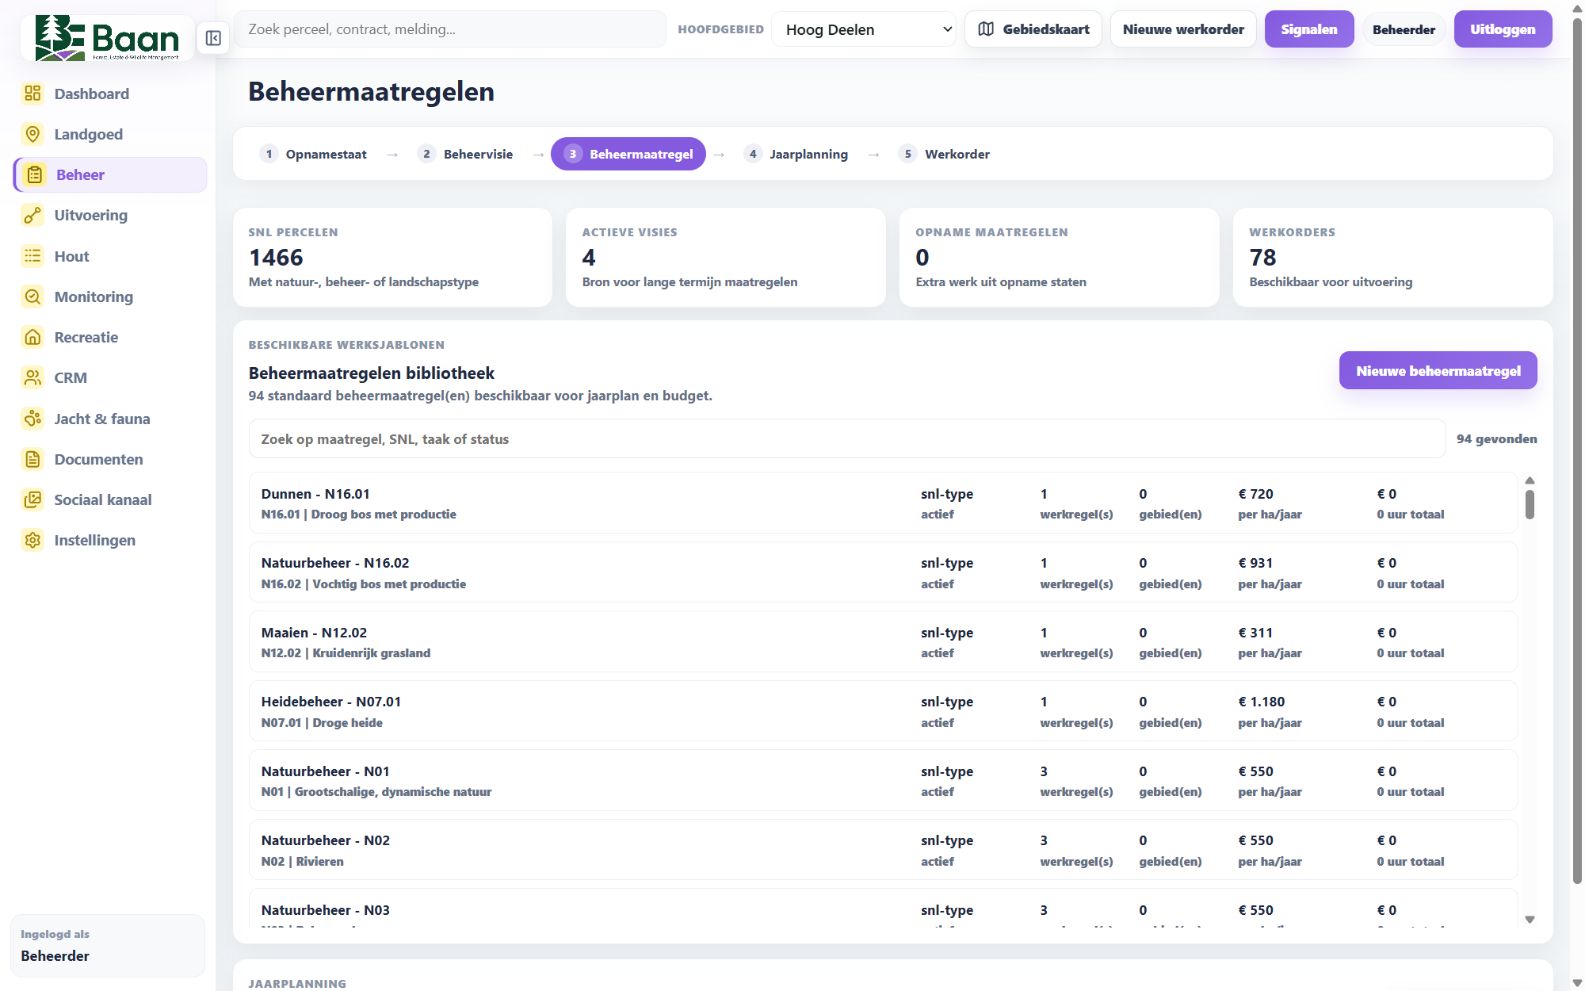Image resolution: width=1585 pixels, height=991 pixels.
Task: Select step 3 Beheermaatregel
Action: pos(628,154)
